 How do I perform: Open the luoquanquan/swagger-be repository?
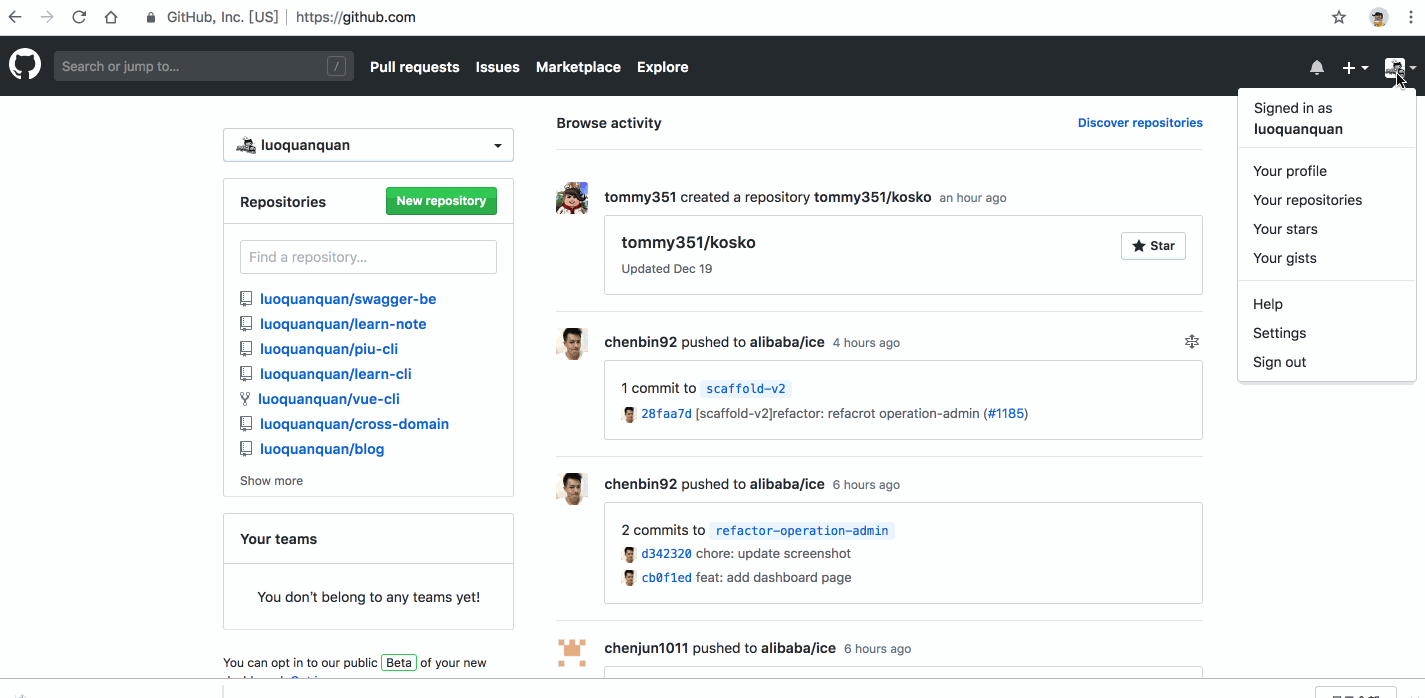pyautogui.click(x=348, y=299)
